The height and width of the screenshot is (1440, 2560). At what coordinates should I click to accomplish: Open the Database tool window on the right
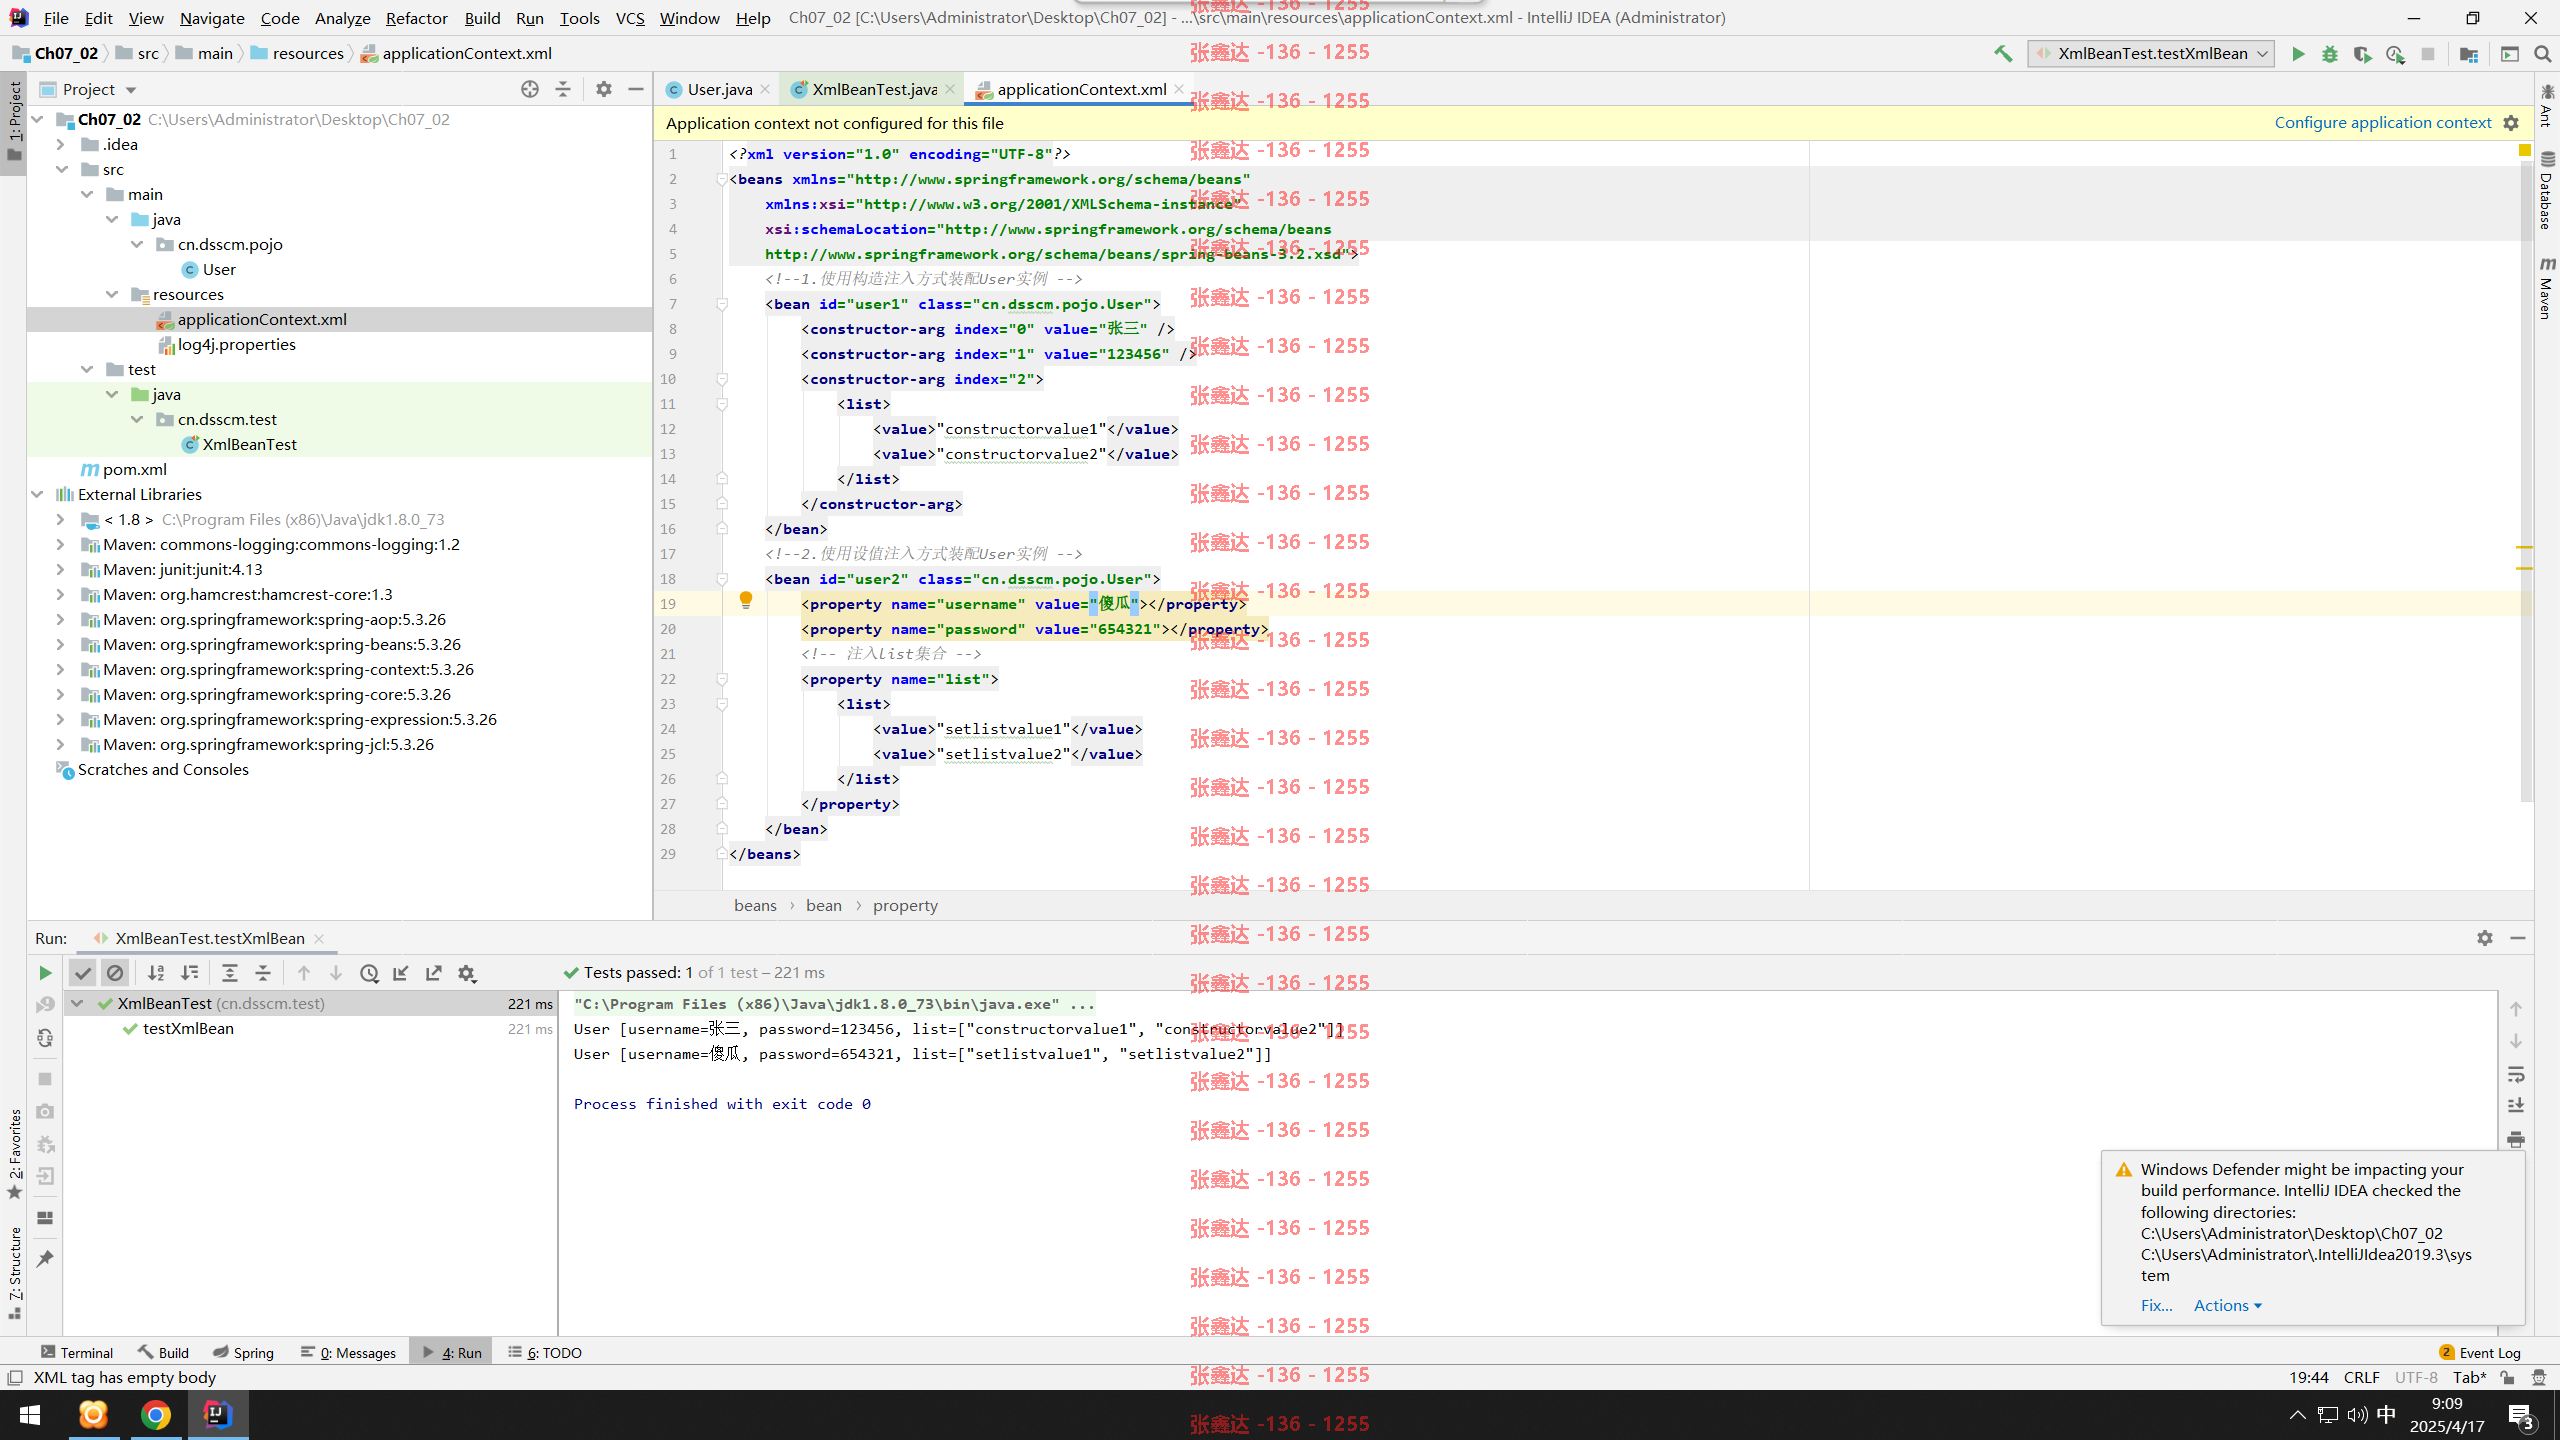pos(2547,190)
